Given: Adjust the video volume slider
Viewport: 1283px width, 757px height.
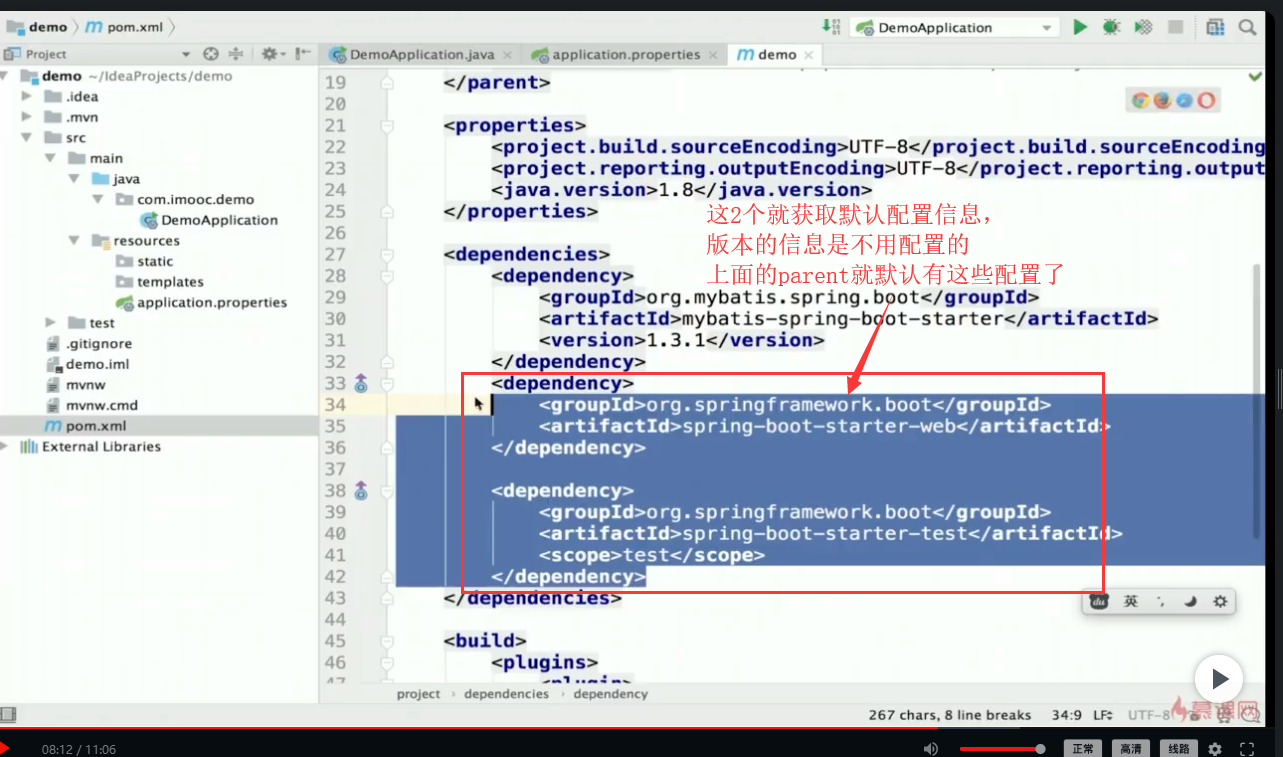Looking at the screenshot, I should coord(1001,749).
